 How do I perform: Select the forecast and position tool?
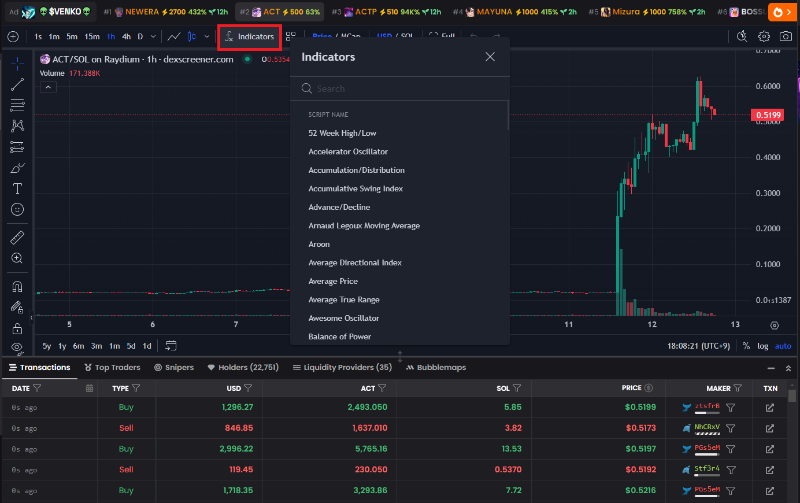(x=17, y=147)
